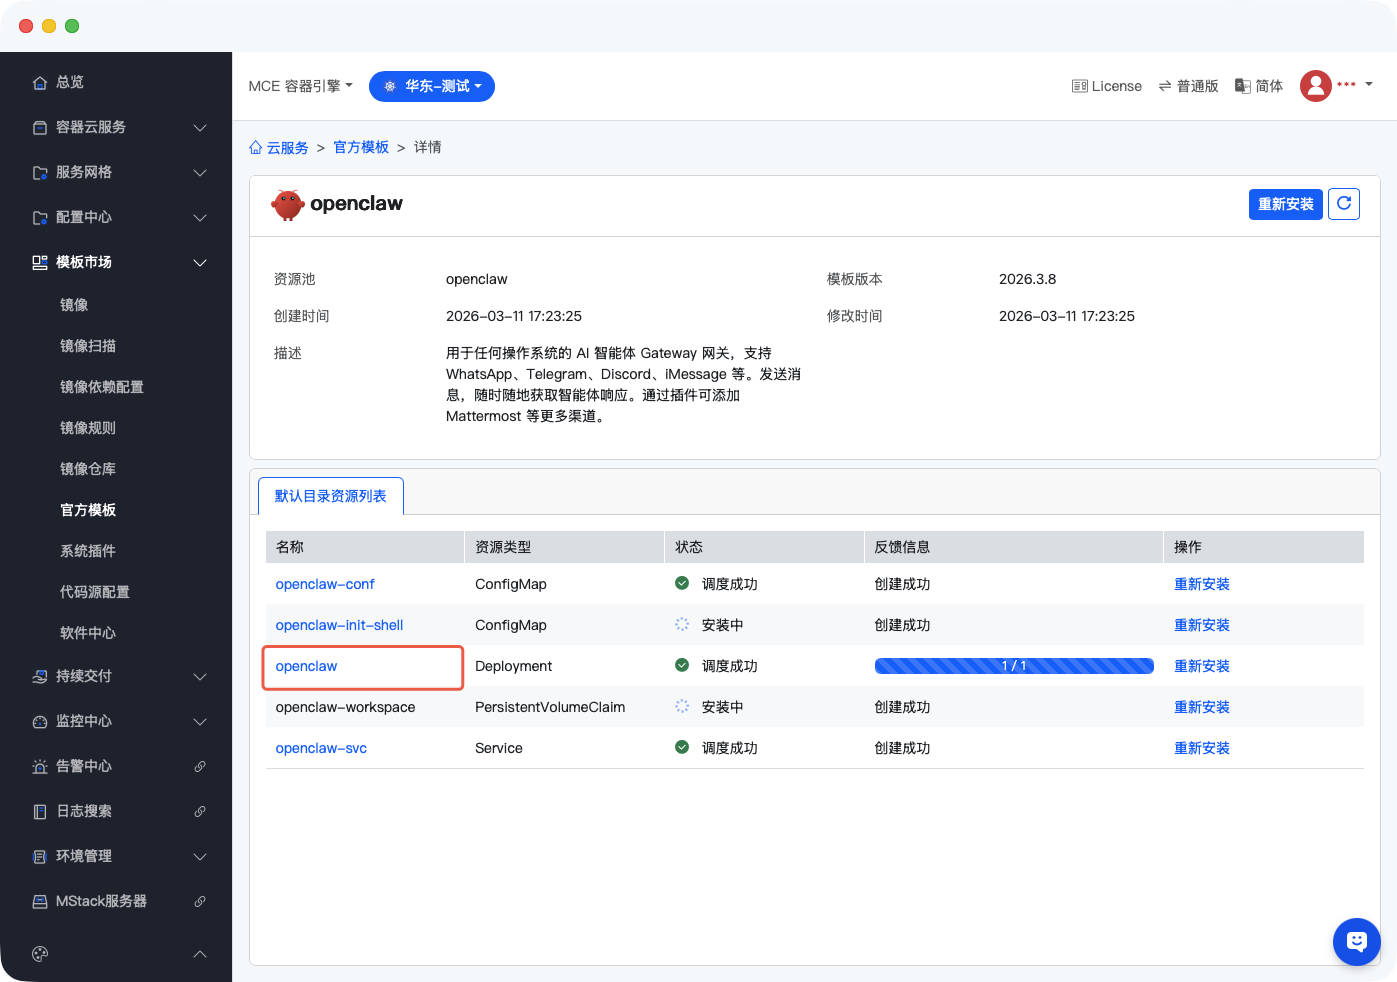Click the user avatar icon

1315,86
